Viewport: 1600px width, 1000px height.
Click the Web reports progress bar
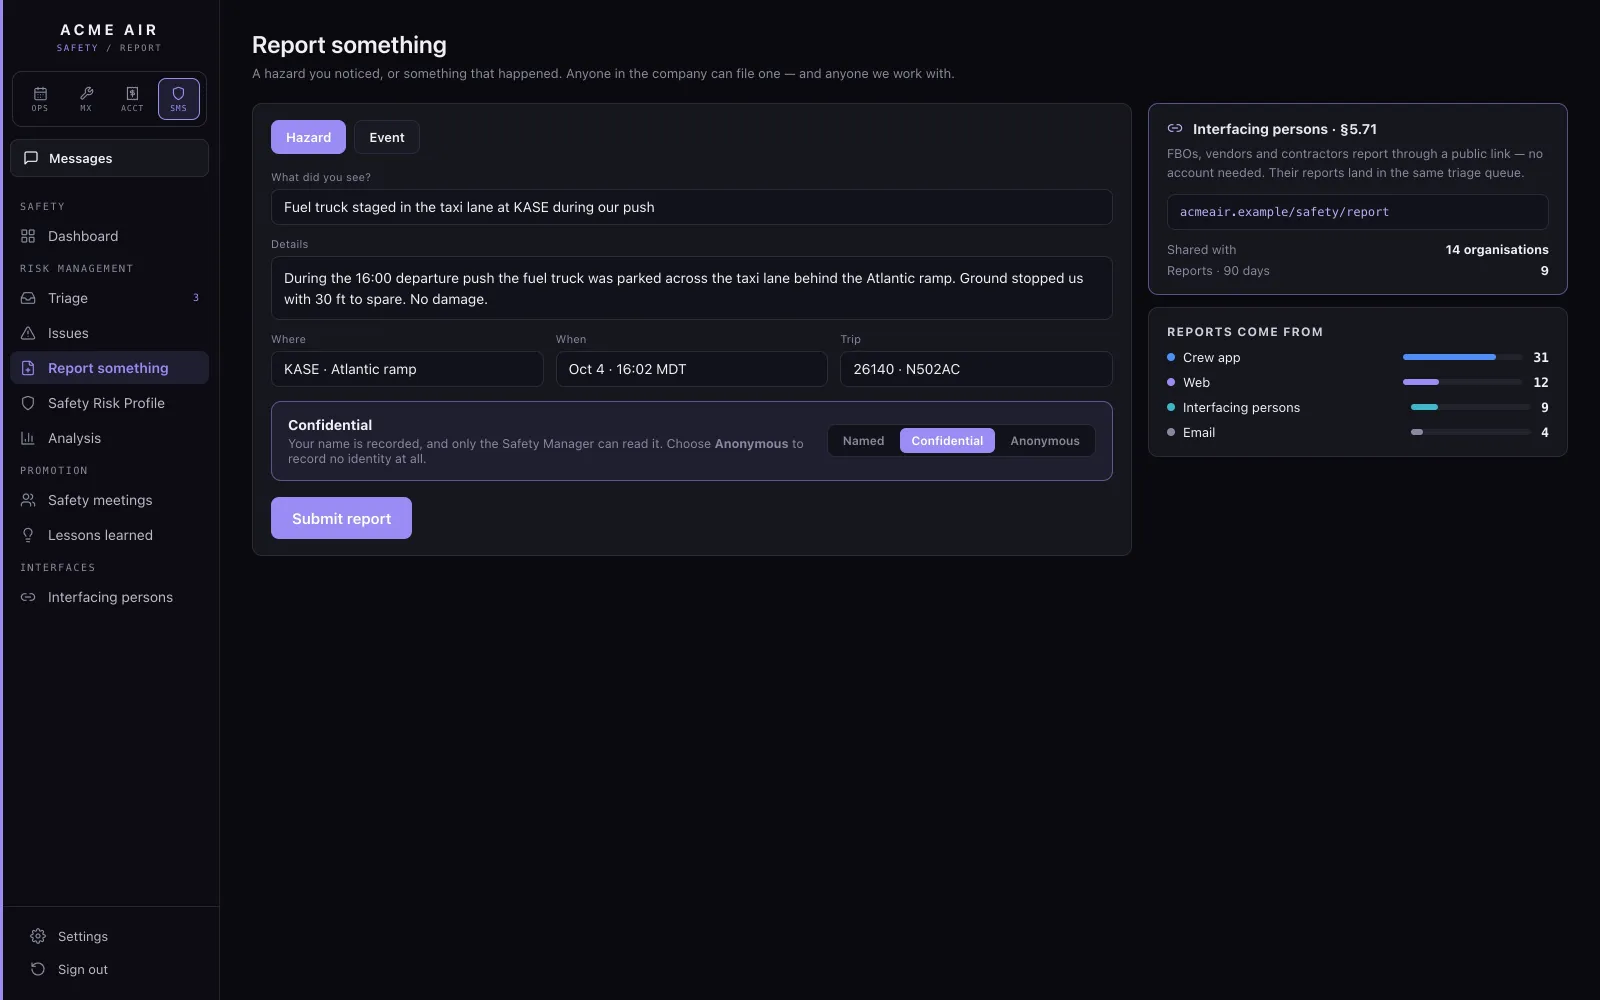1463,382
